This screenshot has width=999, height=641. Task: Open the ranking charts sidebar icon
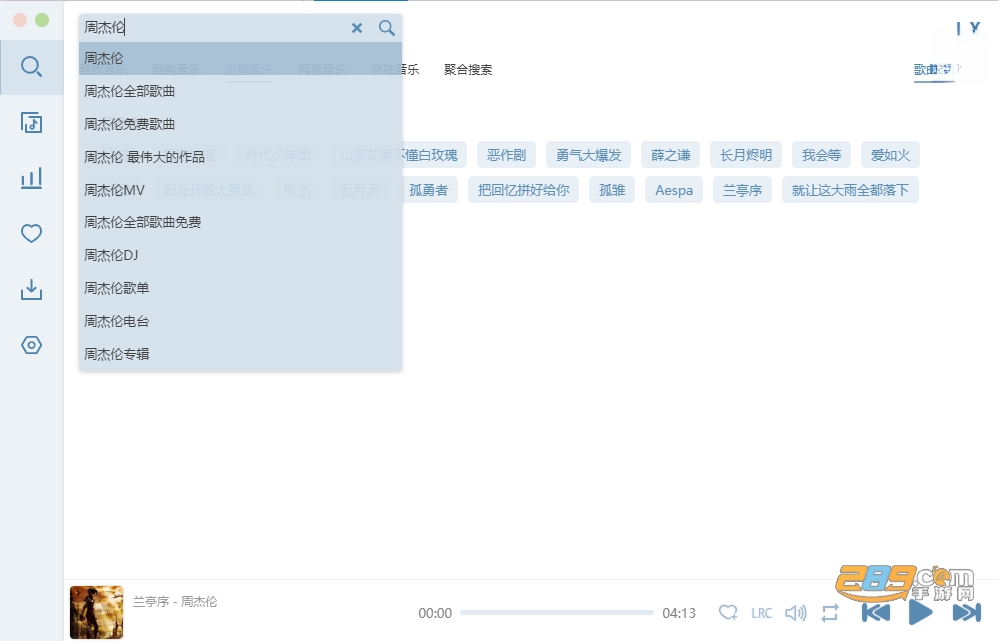coord(31,178)
